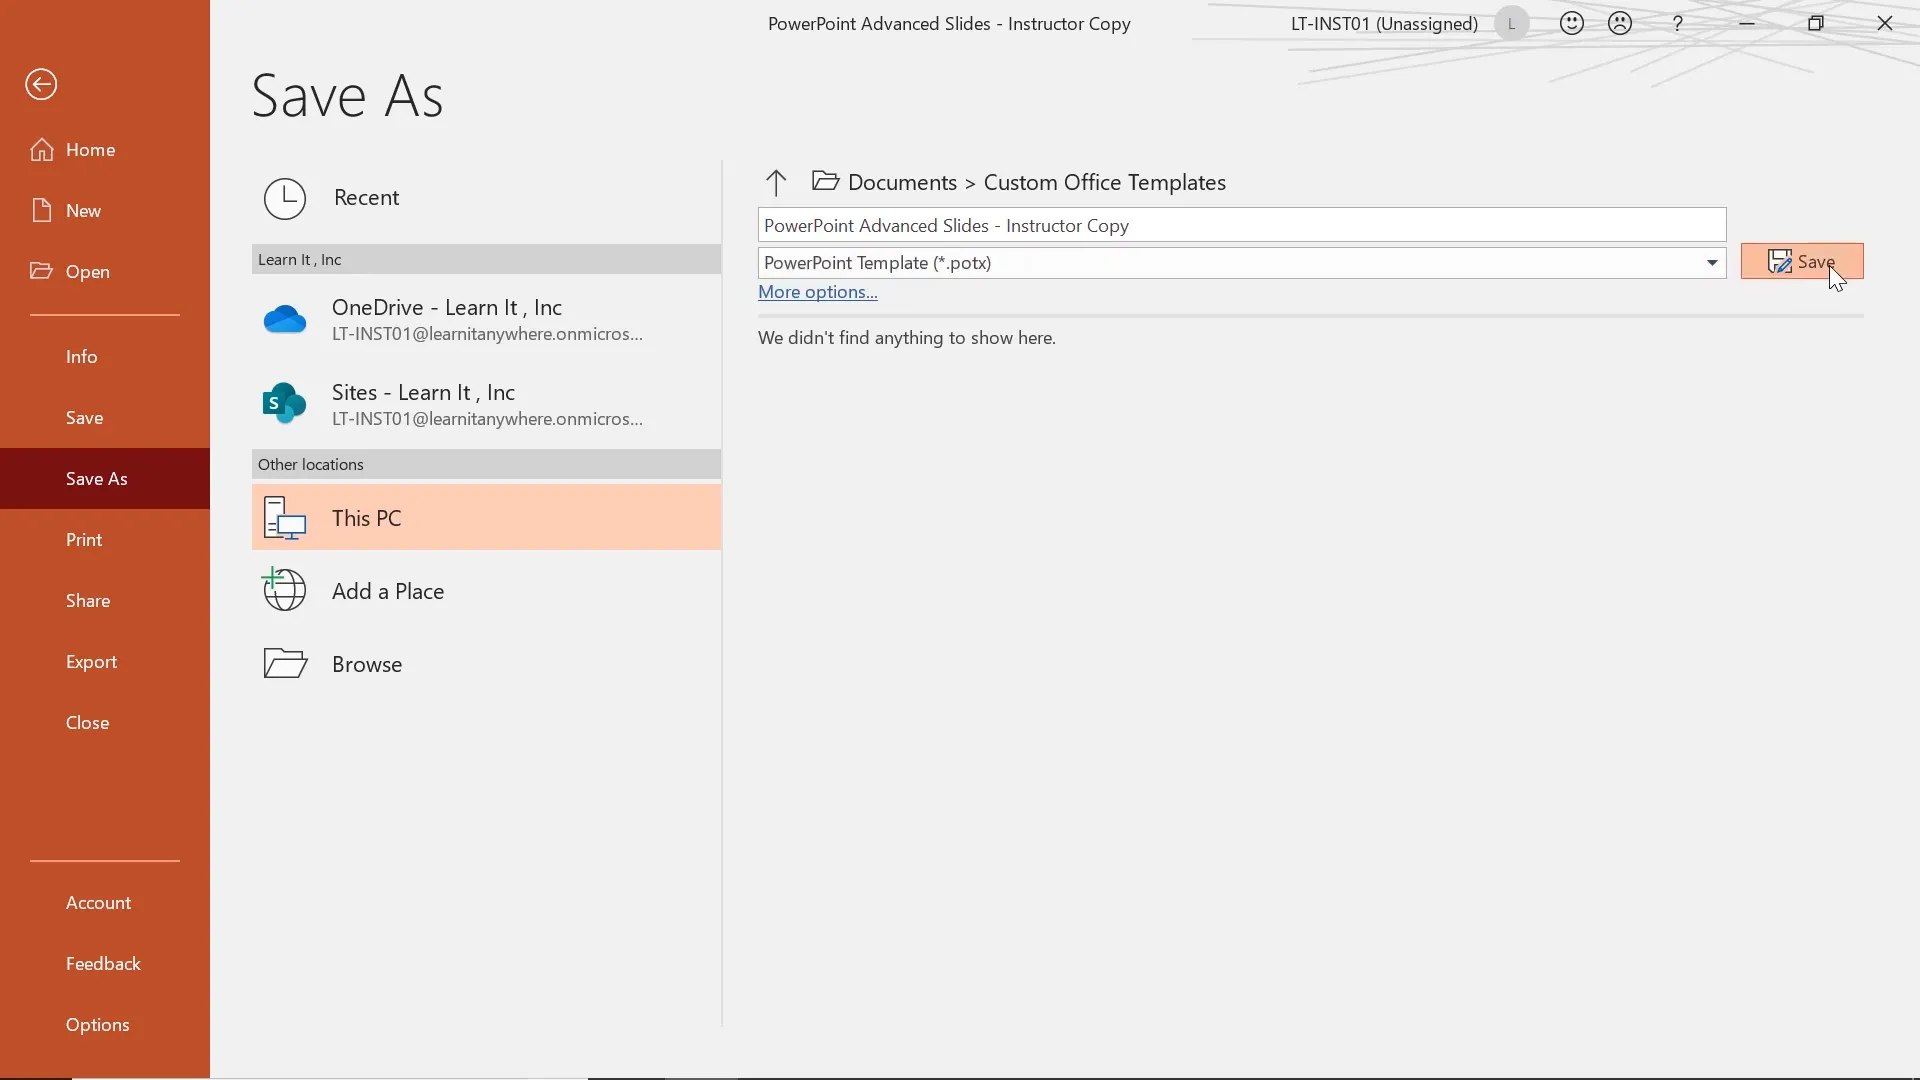Open Help question mark icon
Screen dimensions: 1920x1080
(x=1678, y=23)
